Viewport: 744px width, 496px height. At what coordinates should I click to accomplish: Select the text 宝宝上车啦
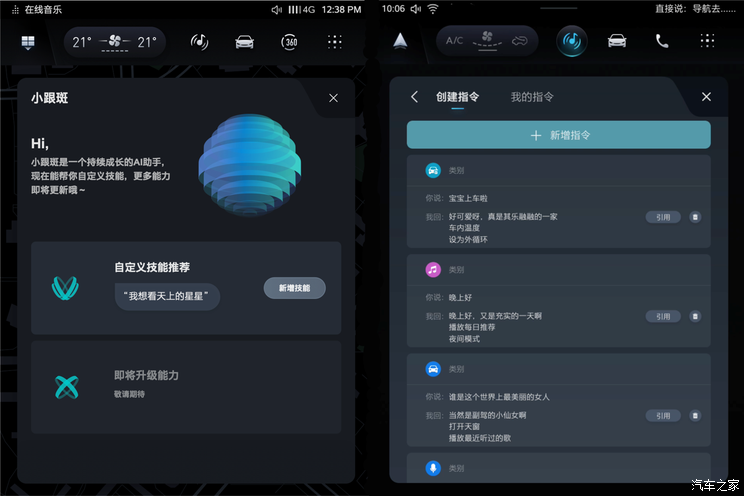468,198
